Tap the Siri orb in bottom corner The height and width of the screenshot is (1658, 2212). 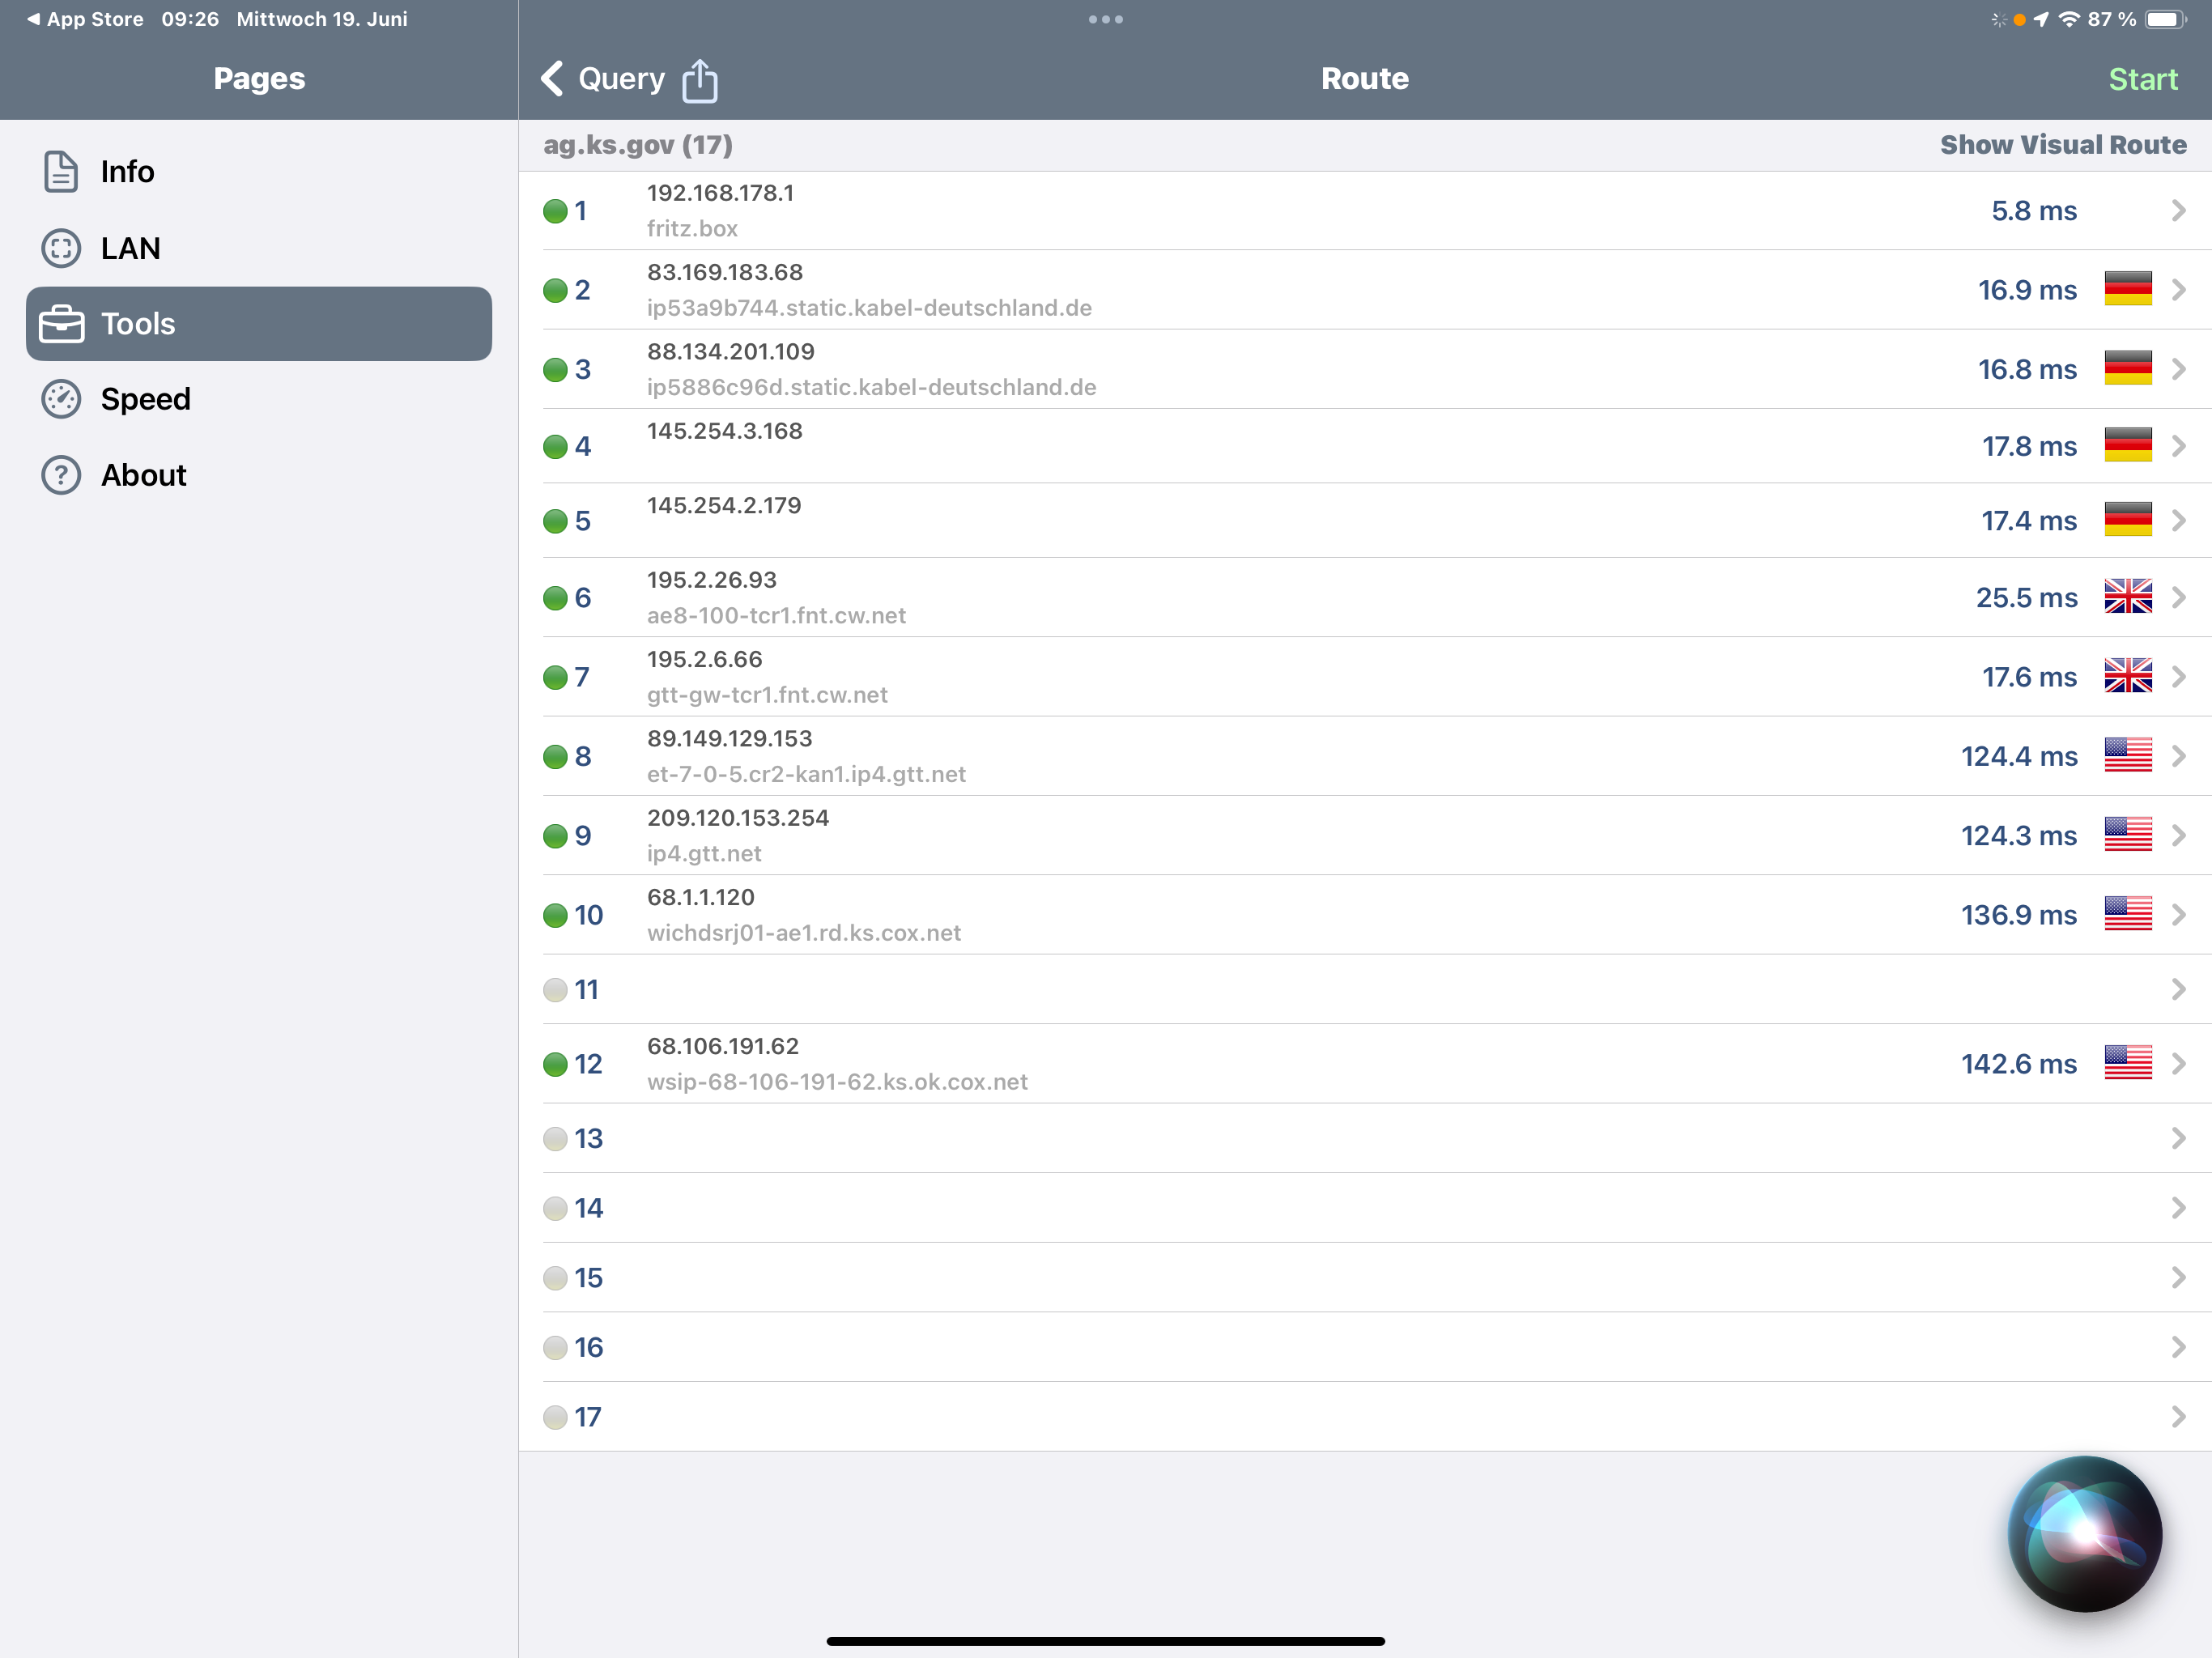tap(2084, 1533)
